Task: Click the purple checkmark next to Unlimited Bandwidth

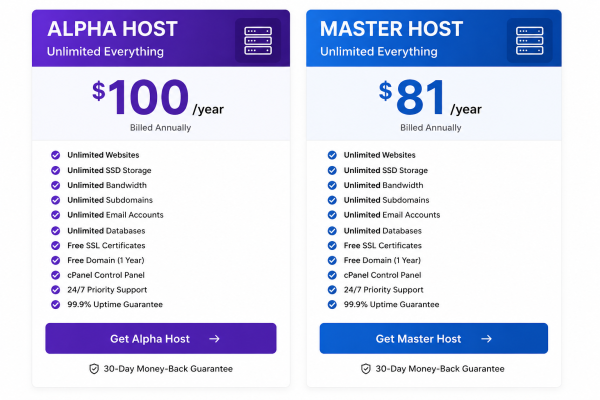Action: (x=55, y=185)
